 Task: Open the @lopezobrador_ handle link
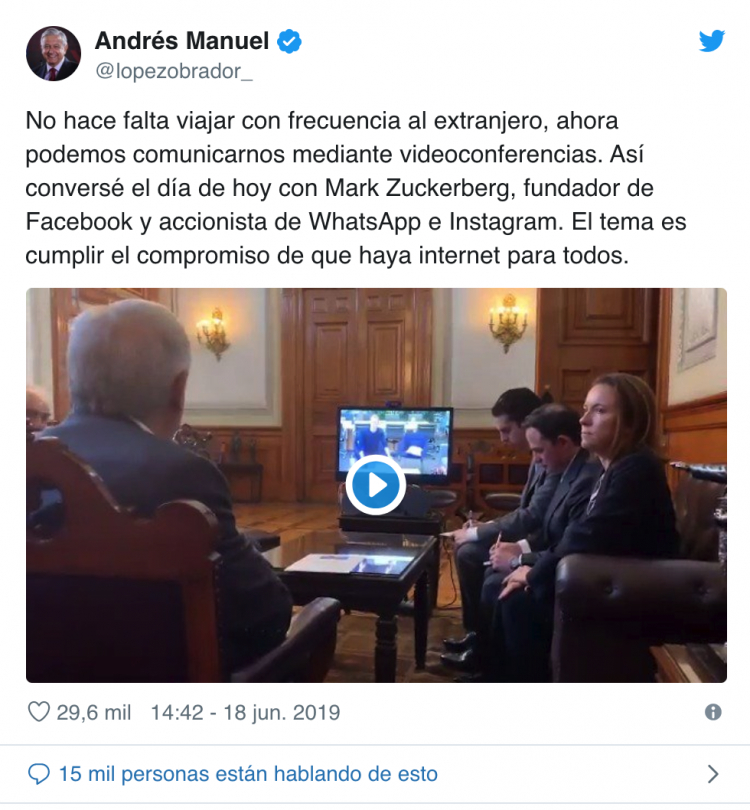pyautogui.click(x=174, y=71)
